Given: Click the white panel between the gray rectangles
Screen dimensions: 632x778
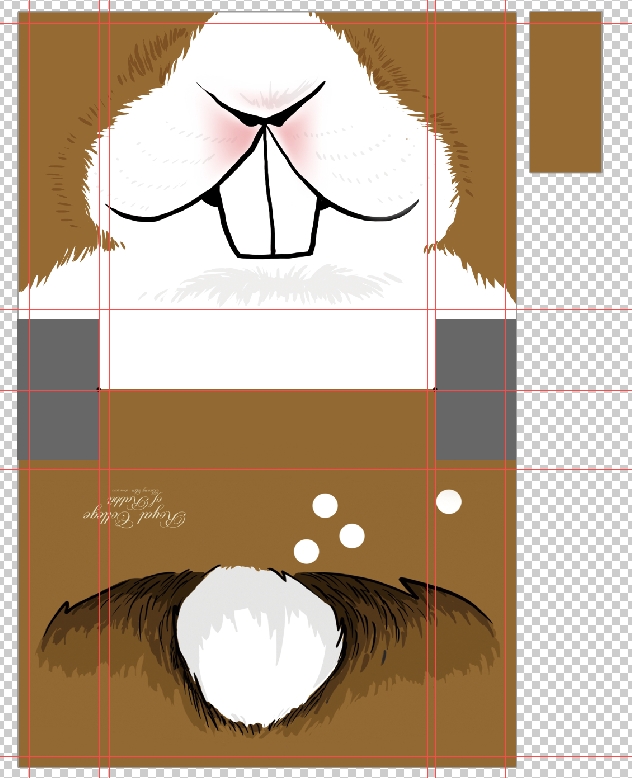Looking at the screenshot, I should coord(267,350).
